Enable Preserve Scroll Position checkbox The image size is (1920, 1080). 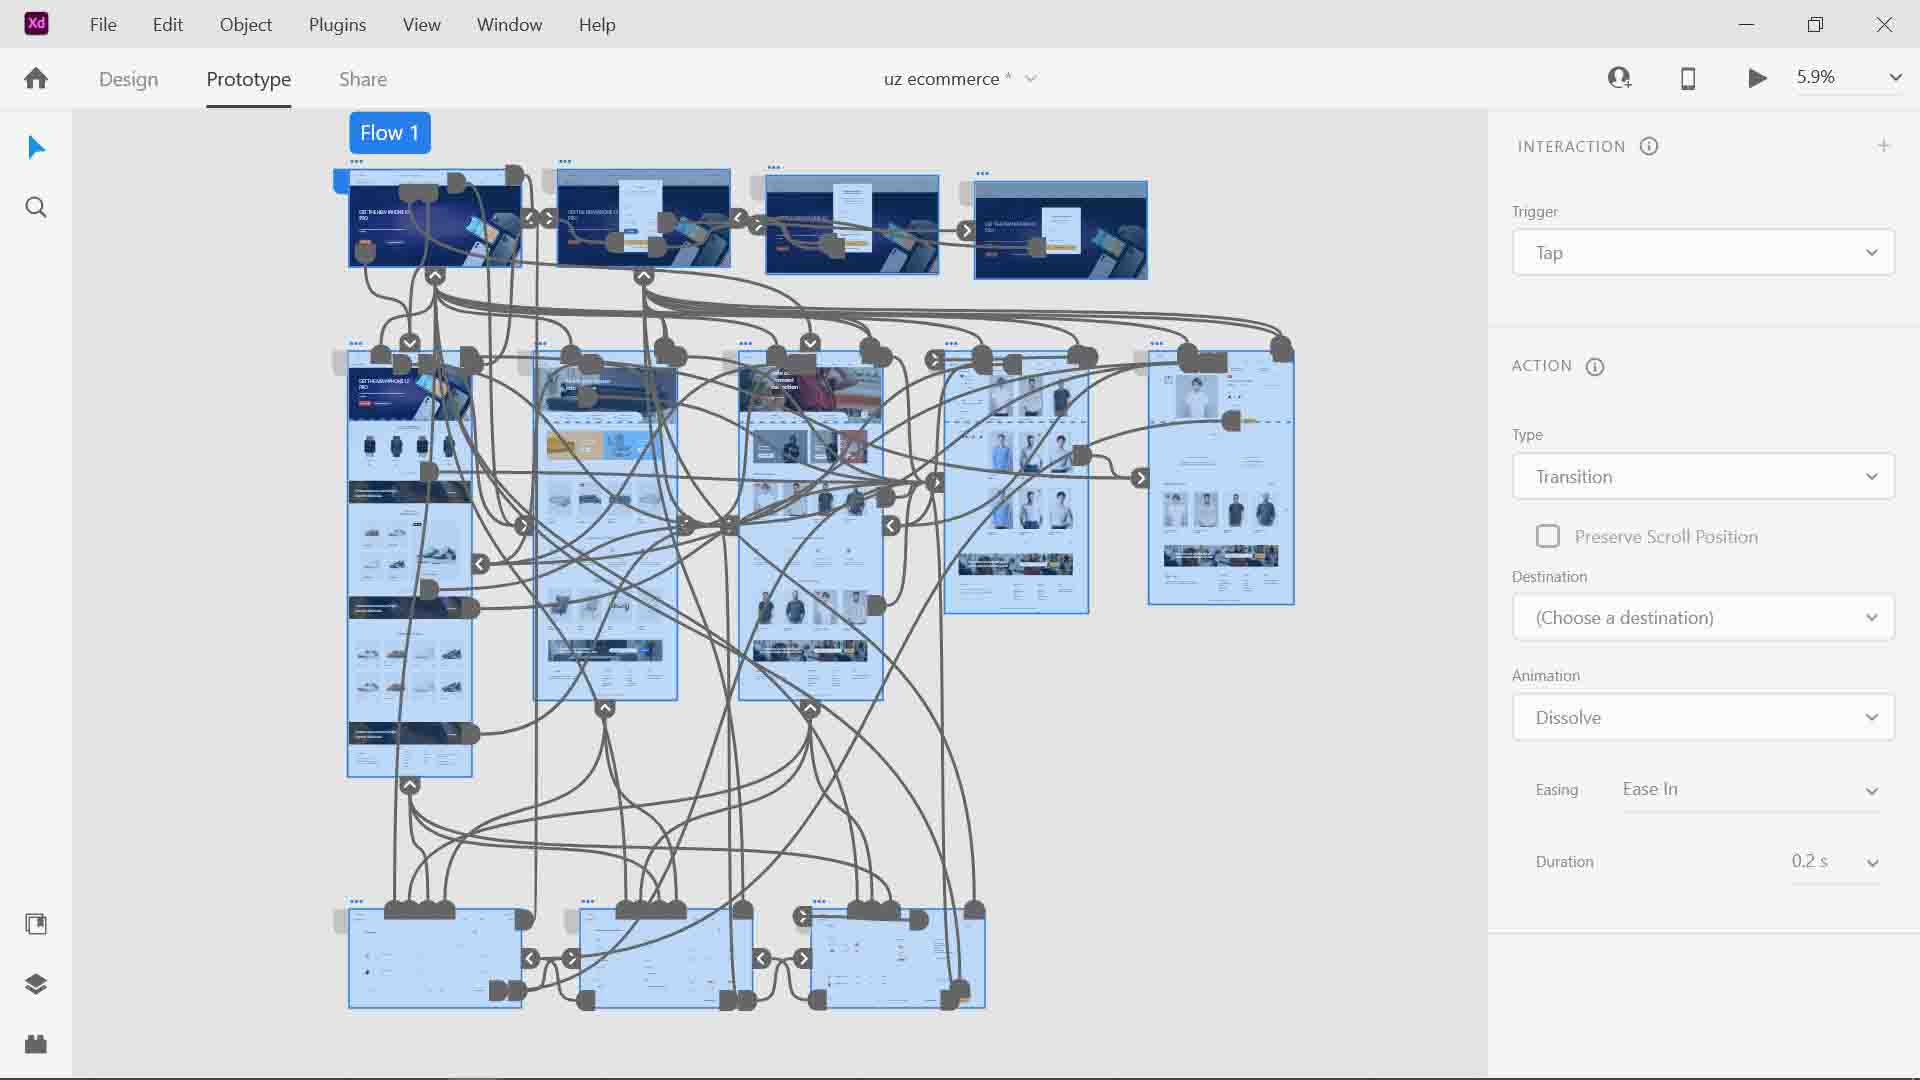point(1548,537)
